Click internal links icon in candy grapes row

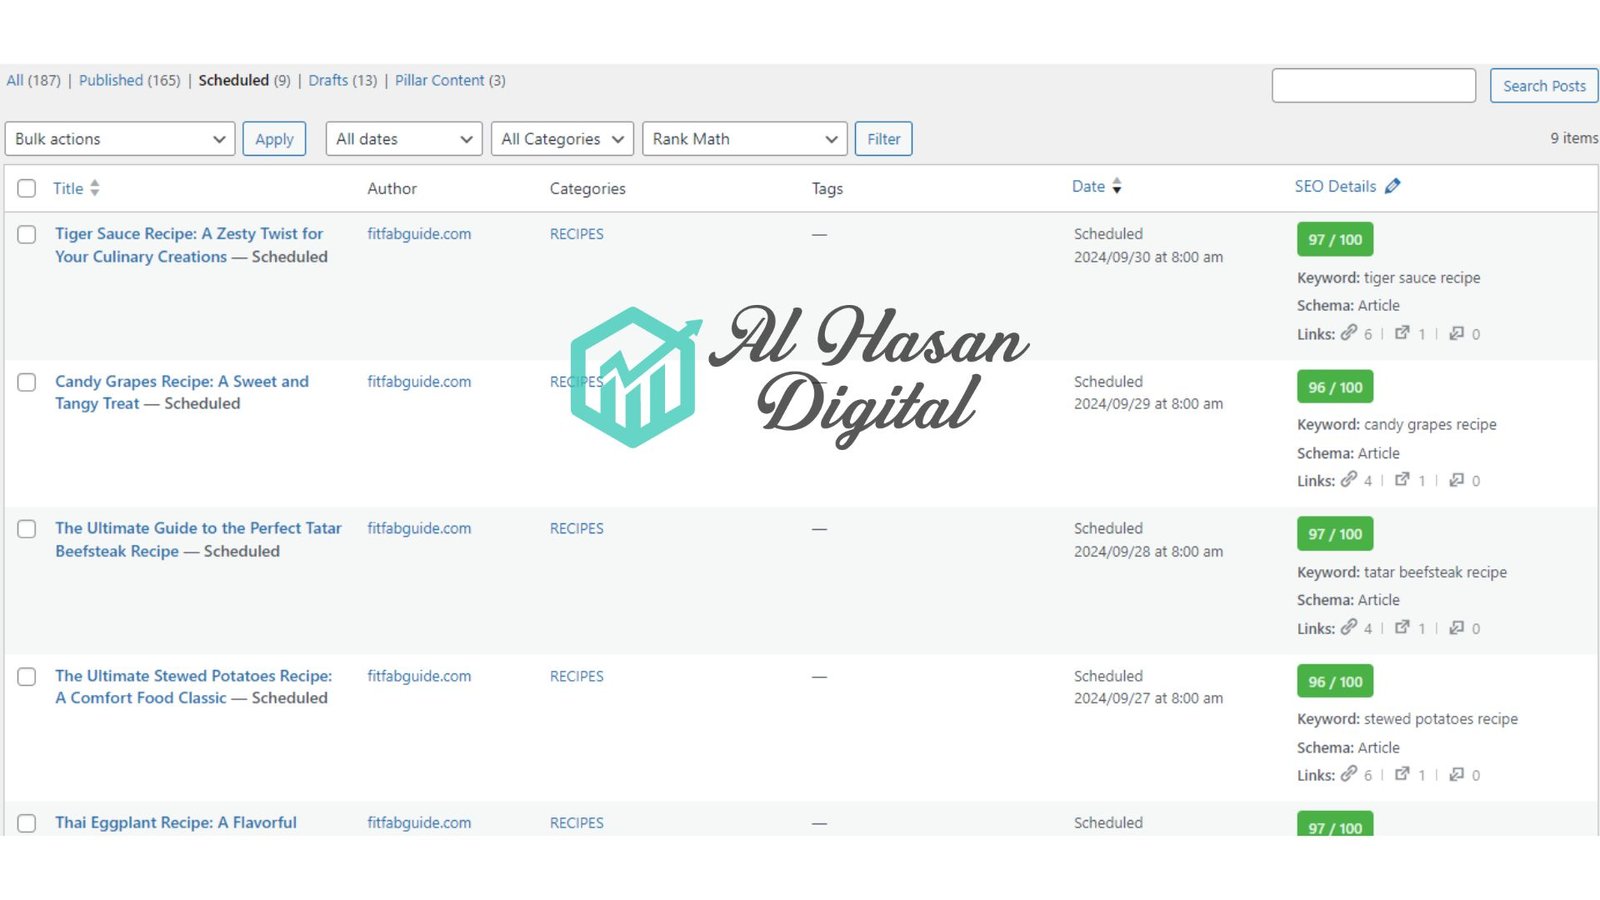[1349, 480]
